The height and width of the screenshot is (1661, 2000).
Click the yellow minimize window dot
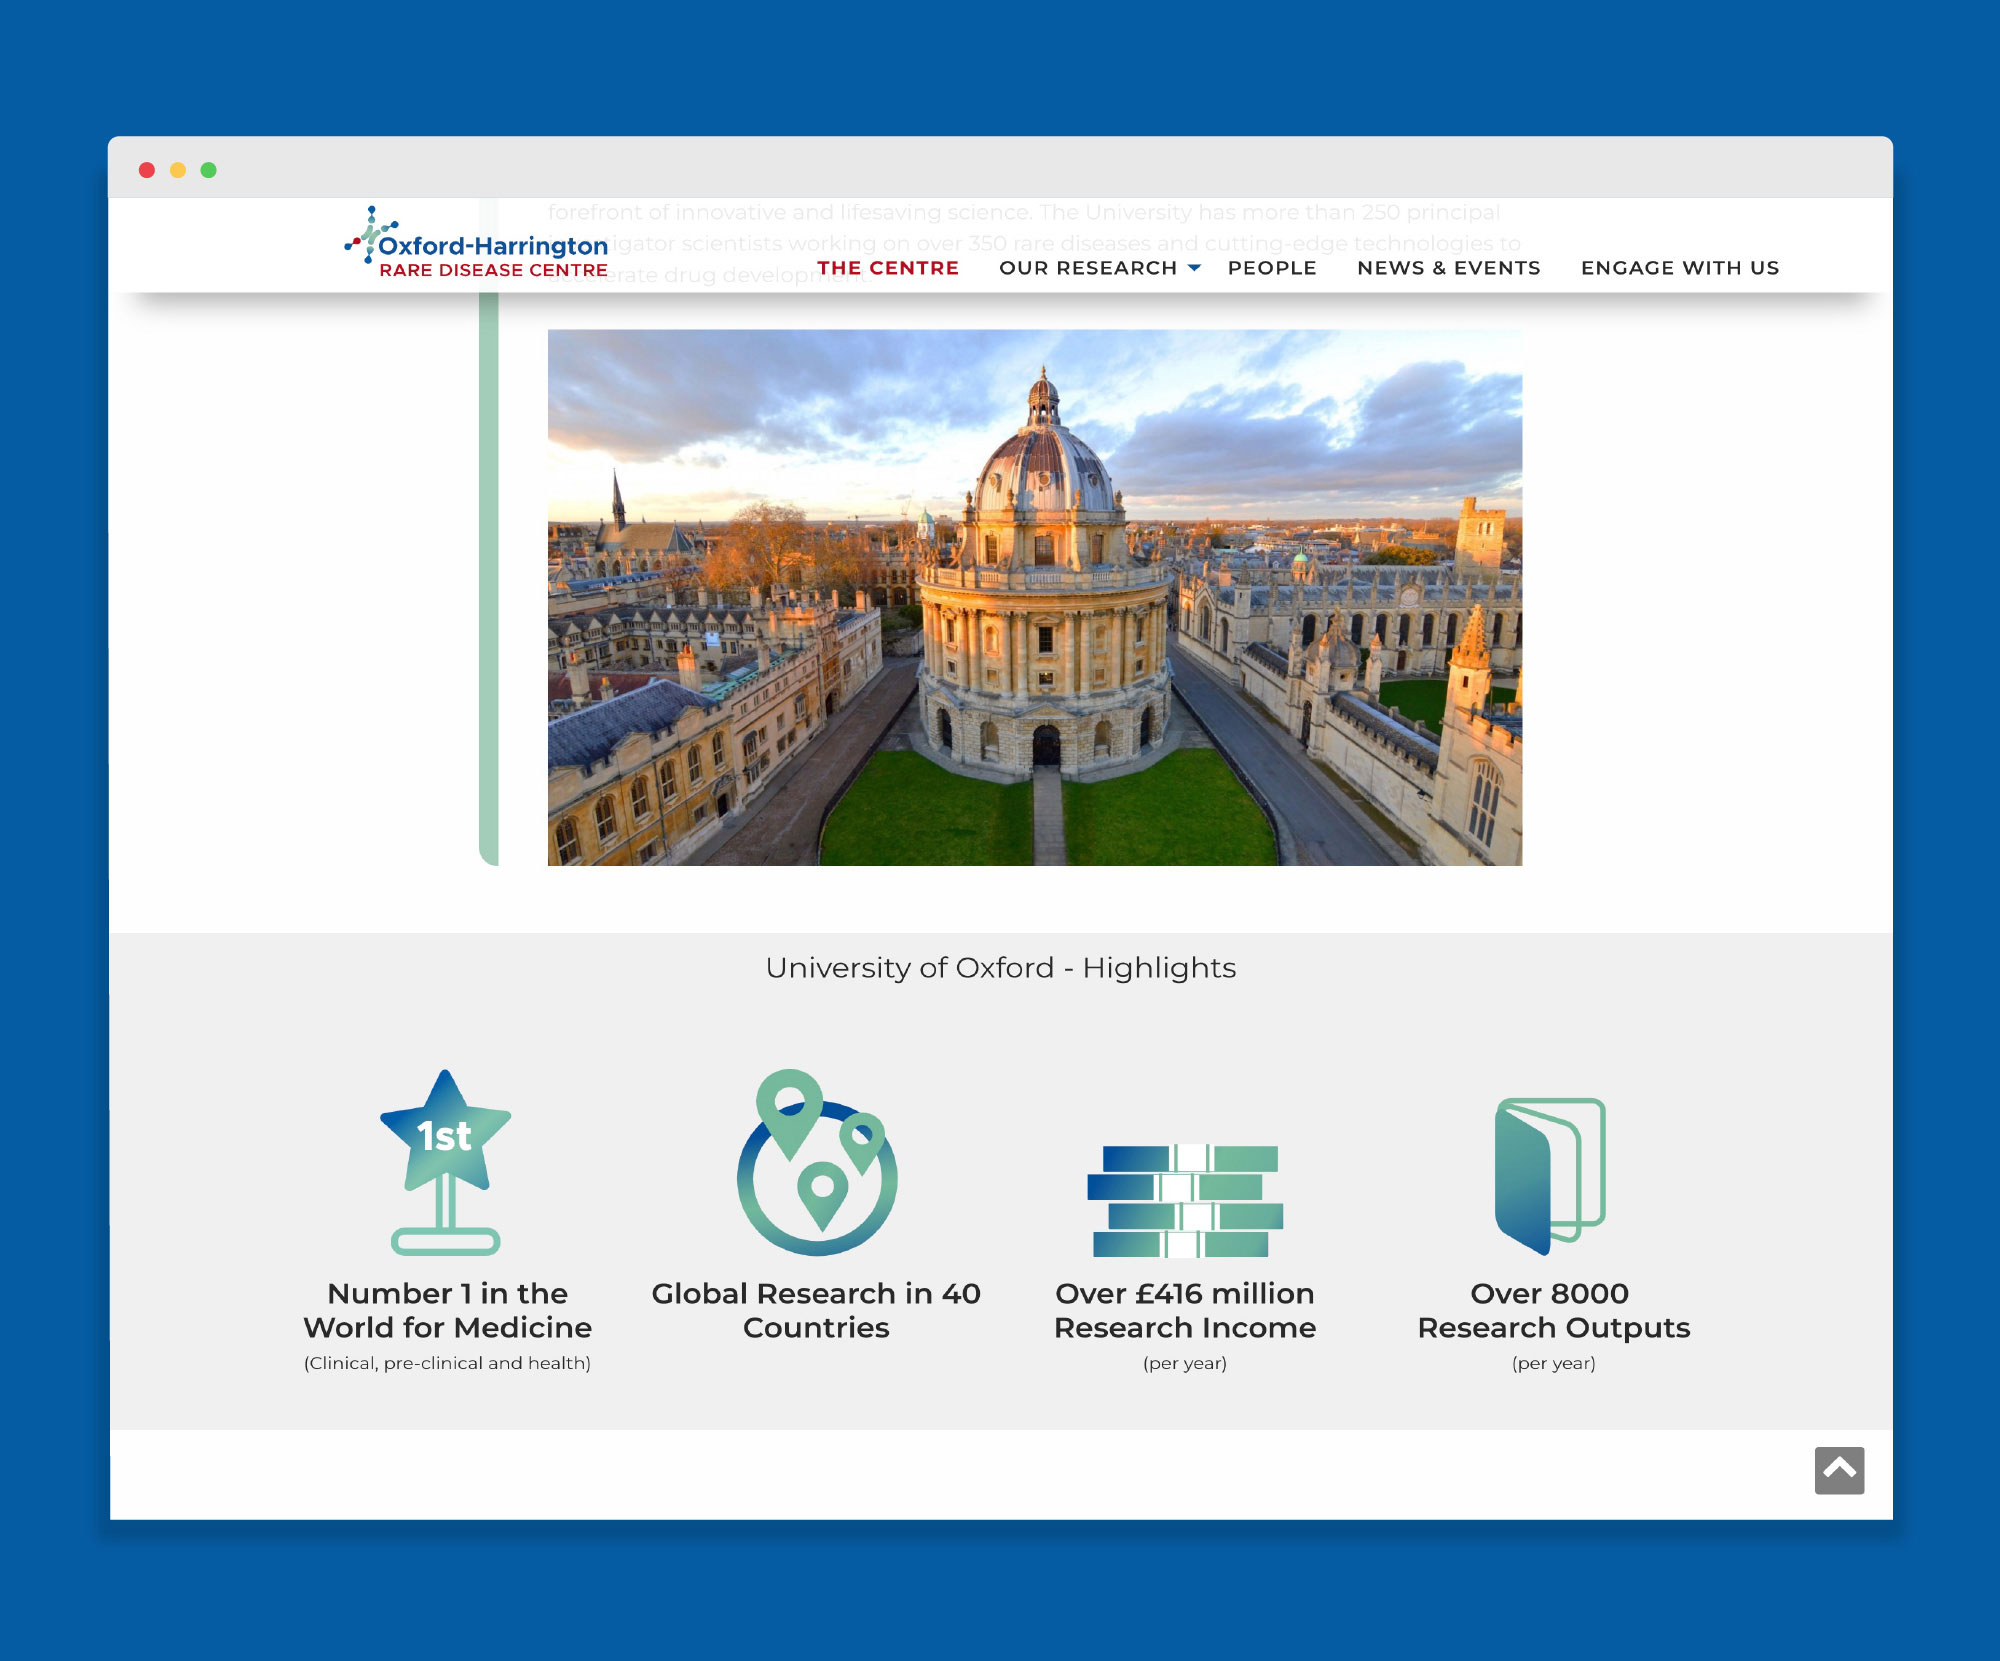(x=179, y=171)
